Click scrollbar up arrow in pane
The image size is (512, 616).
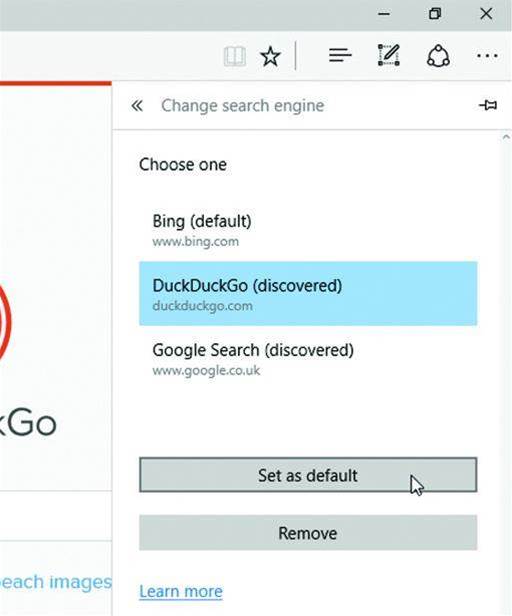[x=506, y=137]
